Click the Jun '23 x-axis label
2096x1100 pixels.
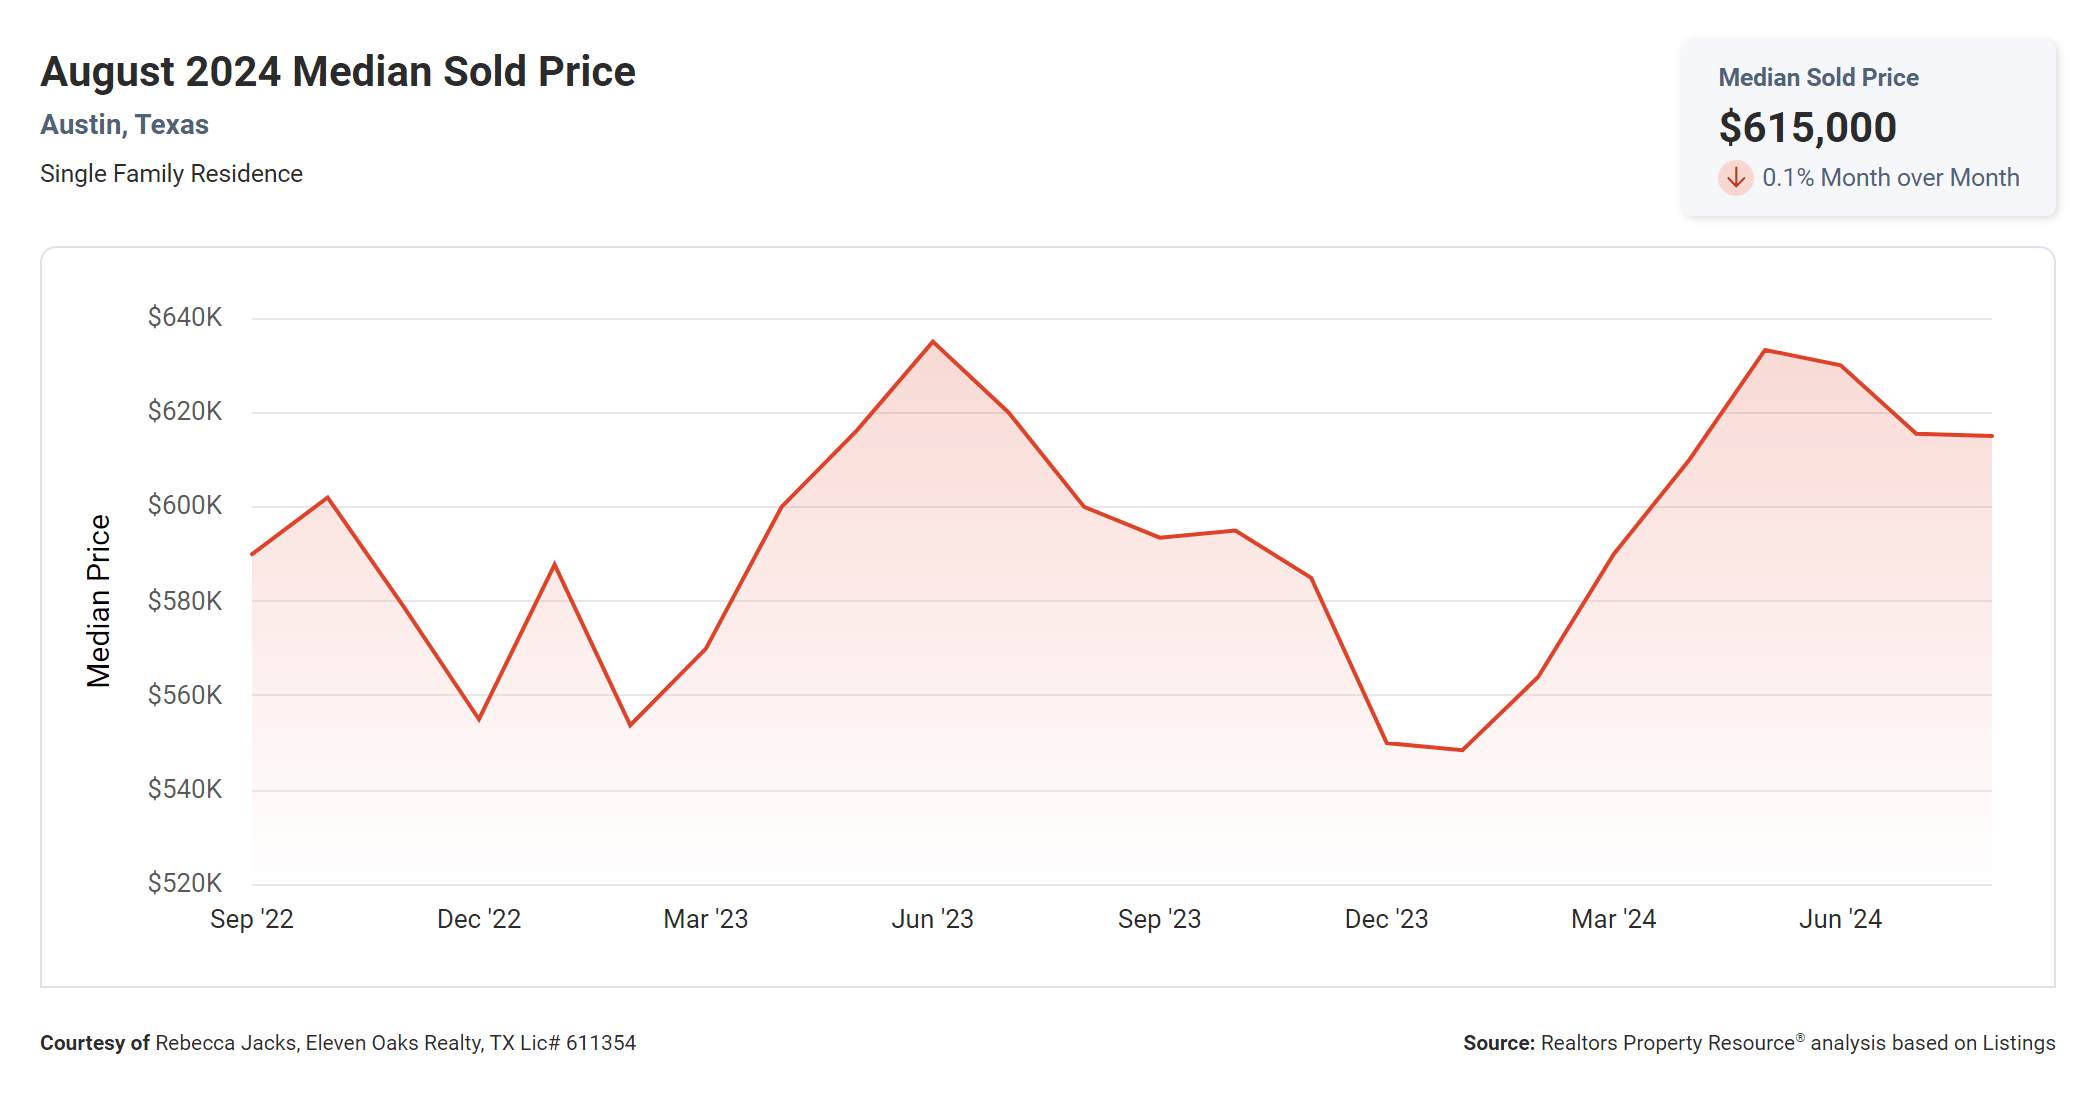932,919
